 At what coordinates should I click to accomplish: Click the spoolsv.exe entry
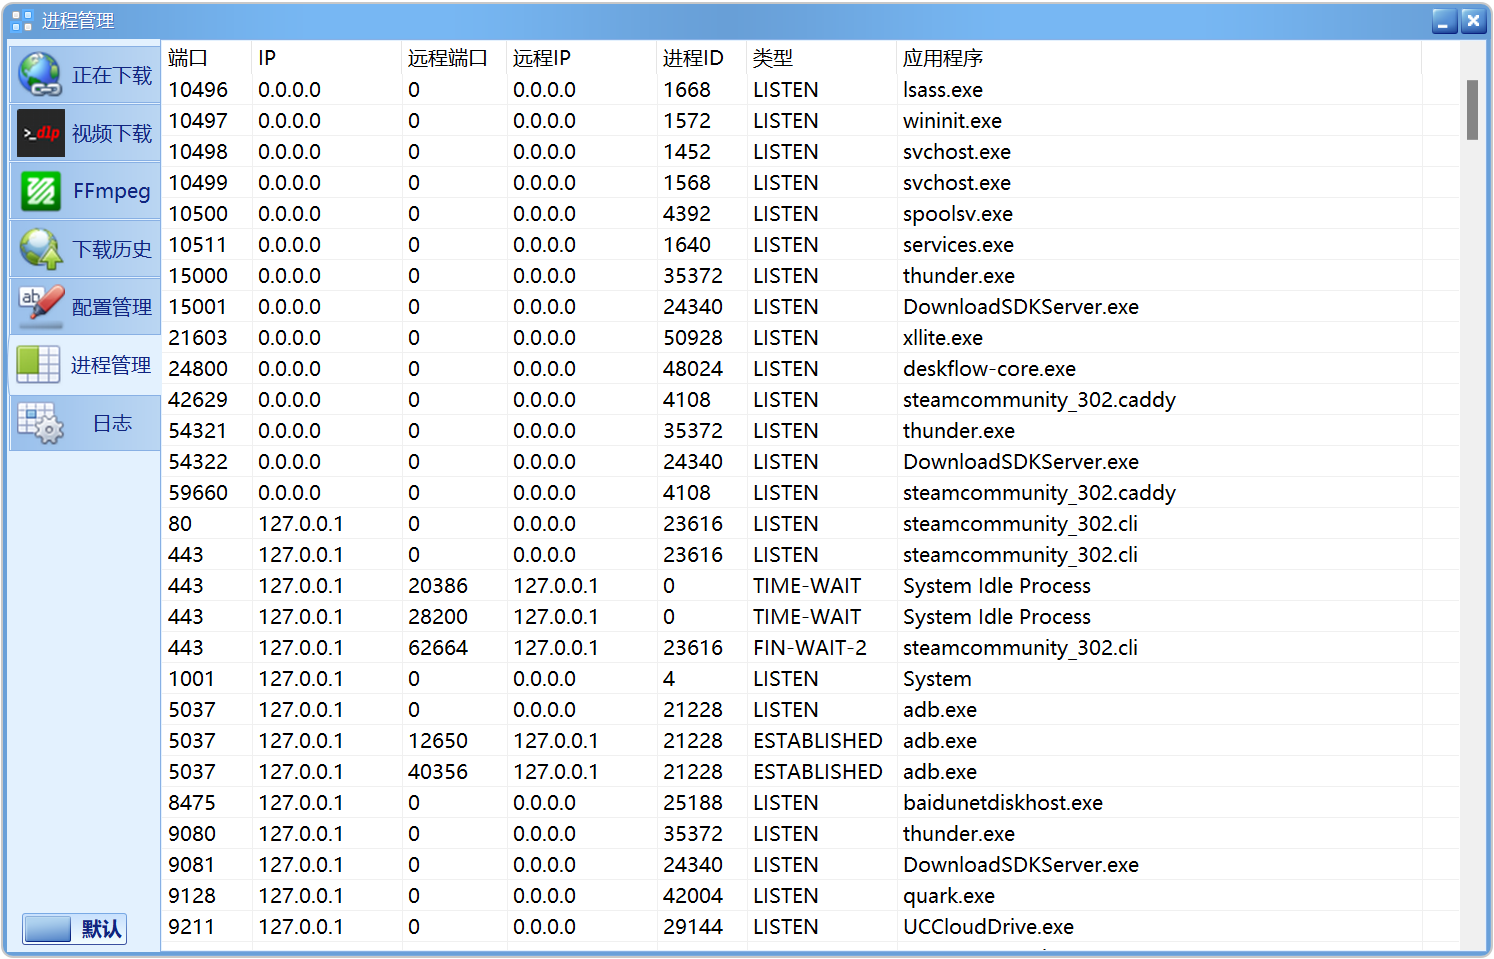click(957, 214)
